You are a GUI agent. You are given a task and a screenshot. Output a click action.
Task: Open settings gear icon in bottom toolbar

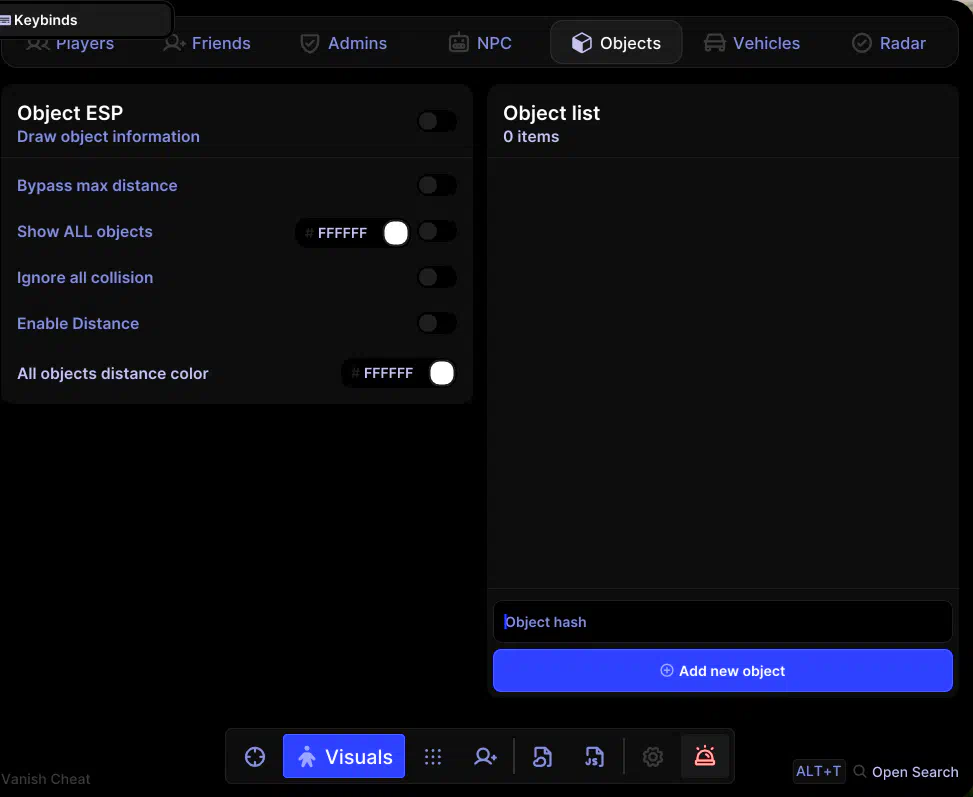click(653, 757)
